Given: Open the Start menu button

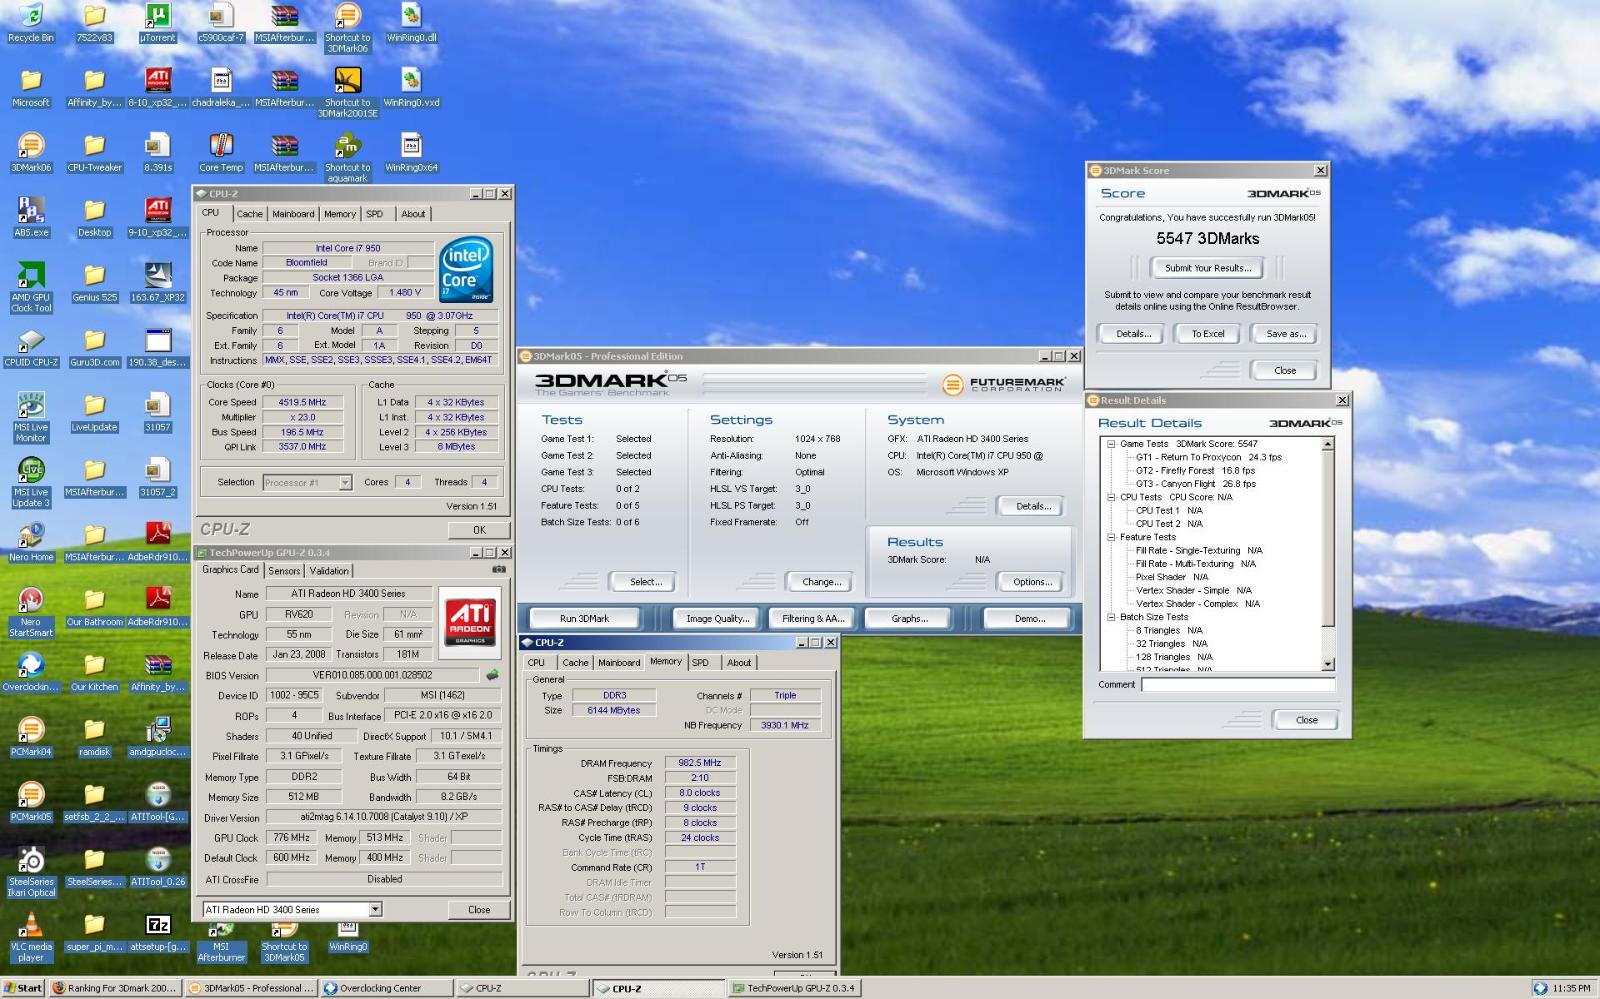Looking at the screenshot, I should pos(22,988).
